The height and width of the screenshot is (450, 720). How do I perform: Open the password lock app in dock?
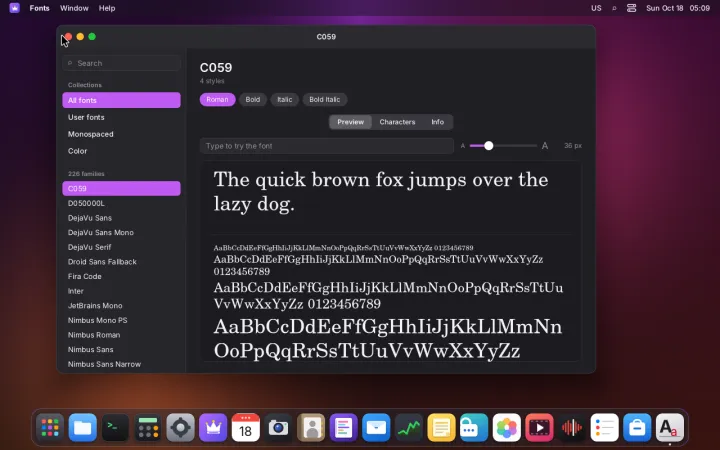[x=474, y=428]
